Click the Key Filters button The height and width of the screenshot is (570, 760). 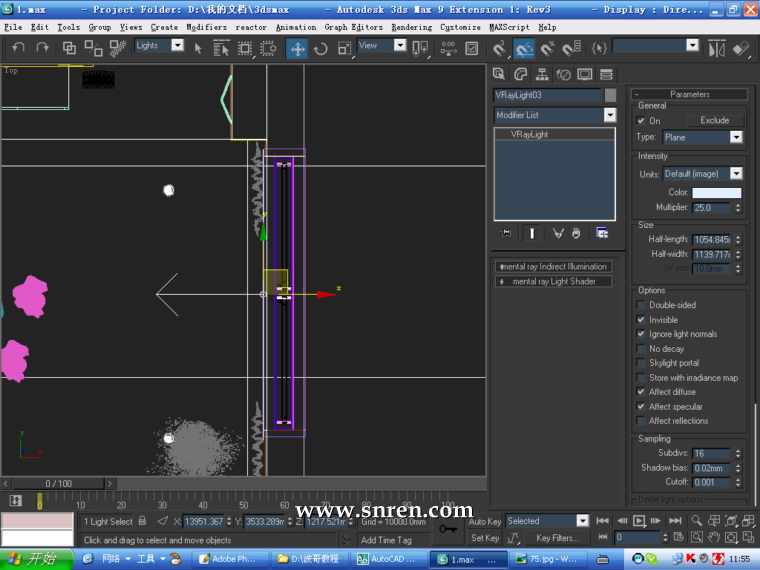point(557,538)
